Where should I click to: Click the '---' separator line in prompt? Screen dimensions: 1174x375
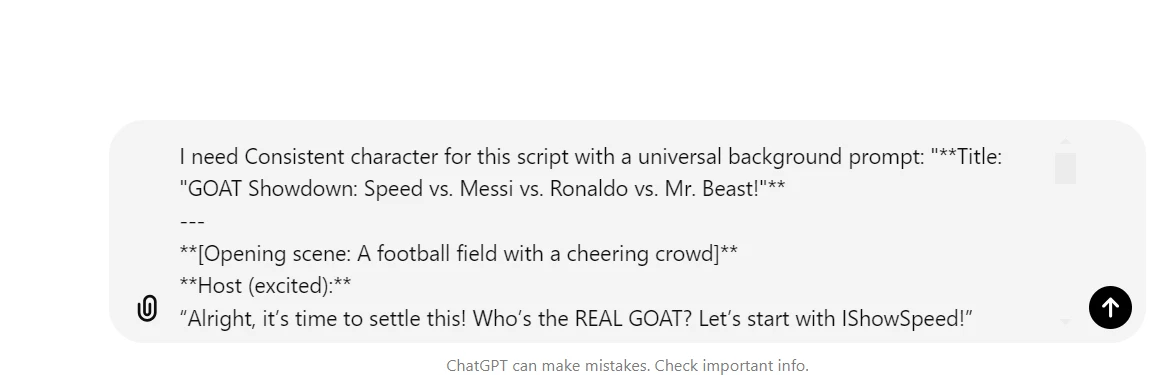pyautogui.click(x=192, y=222)
